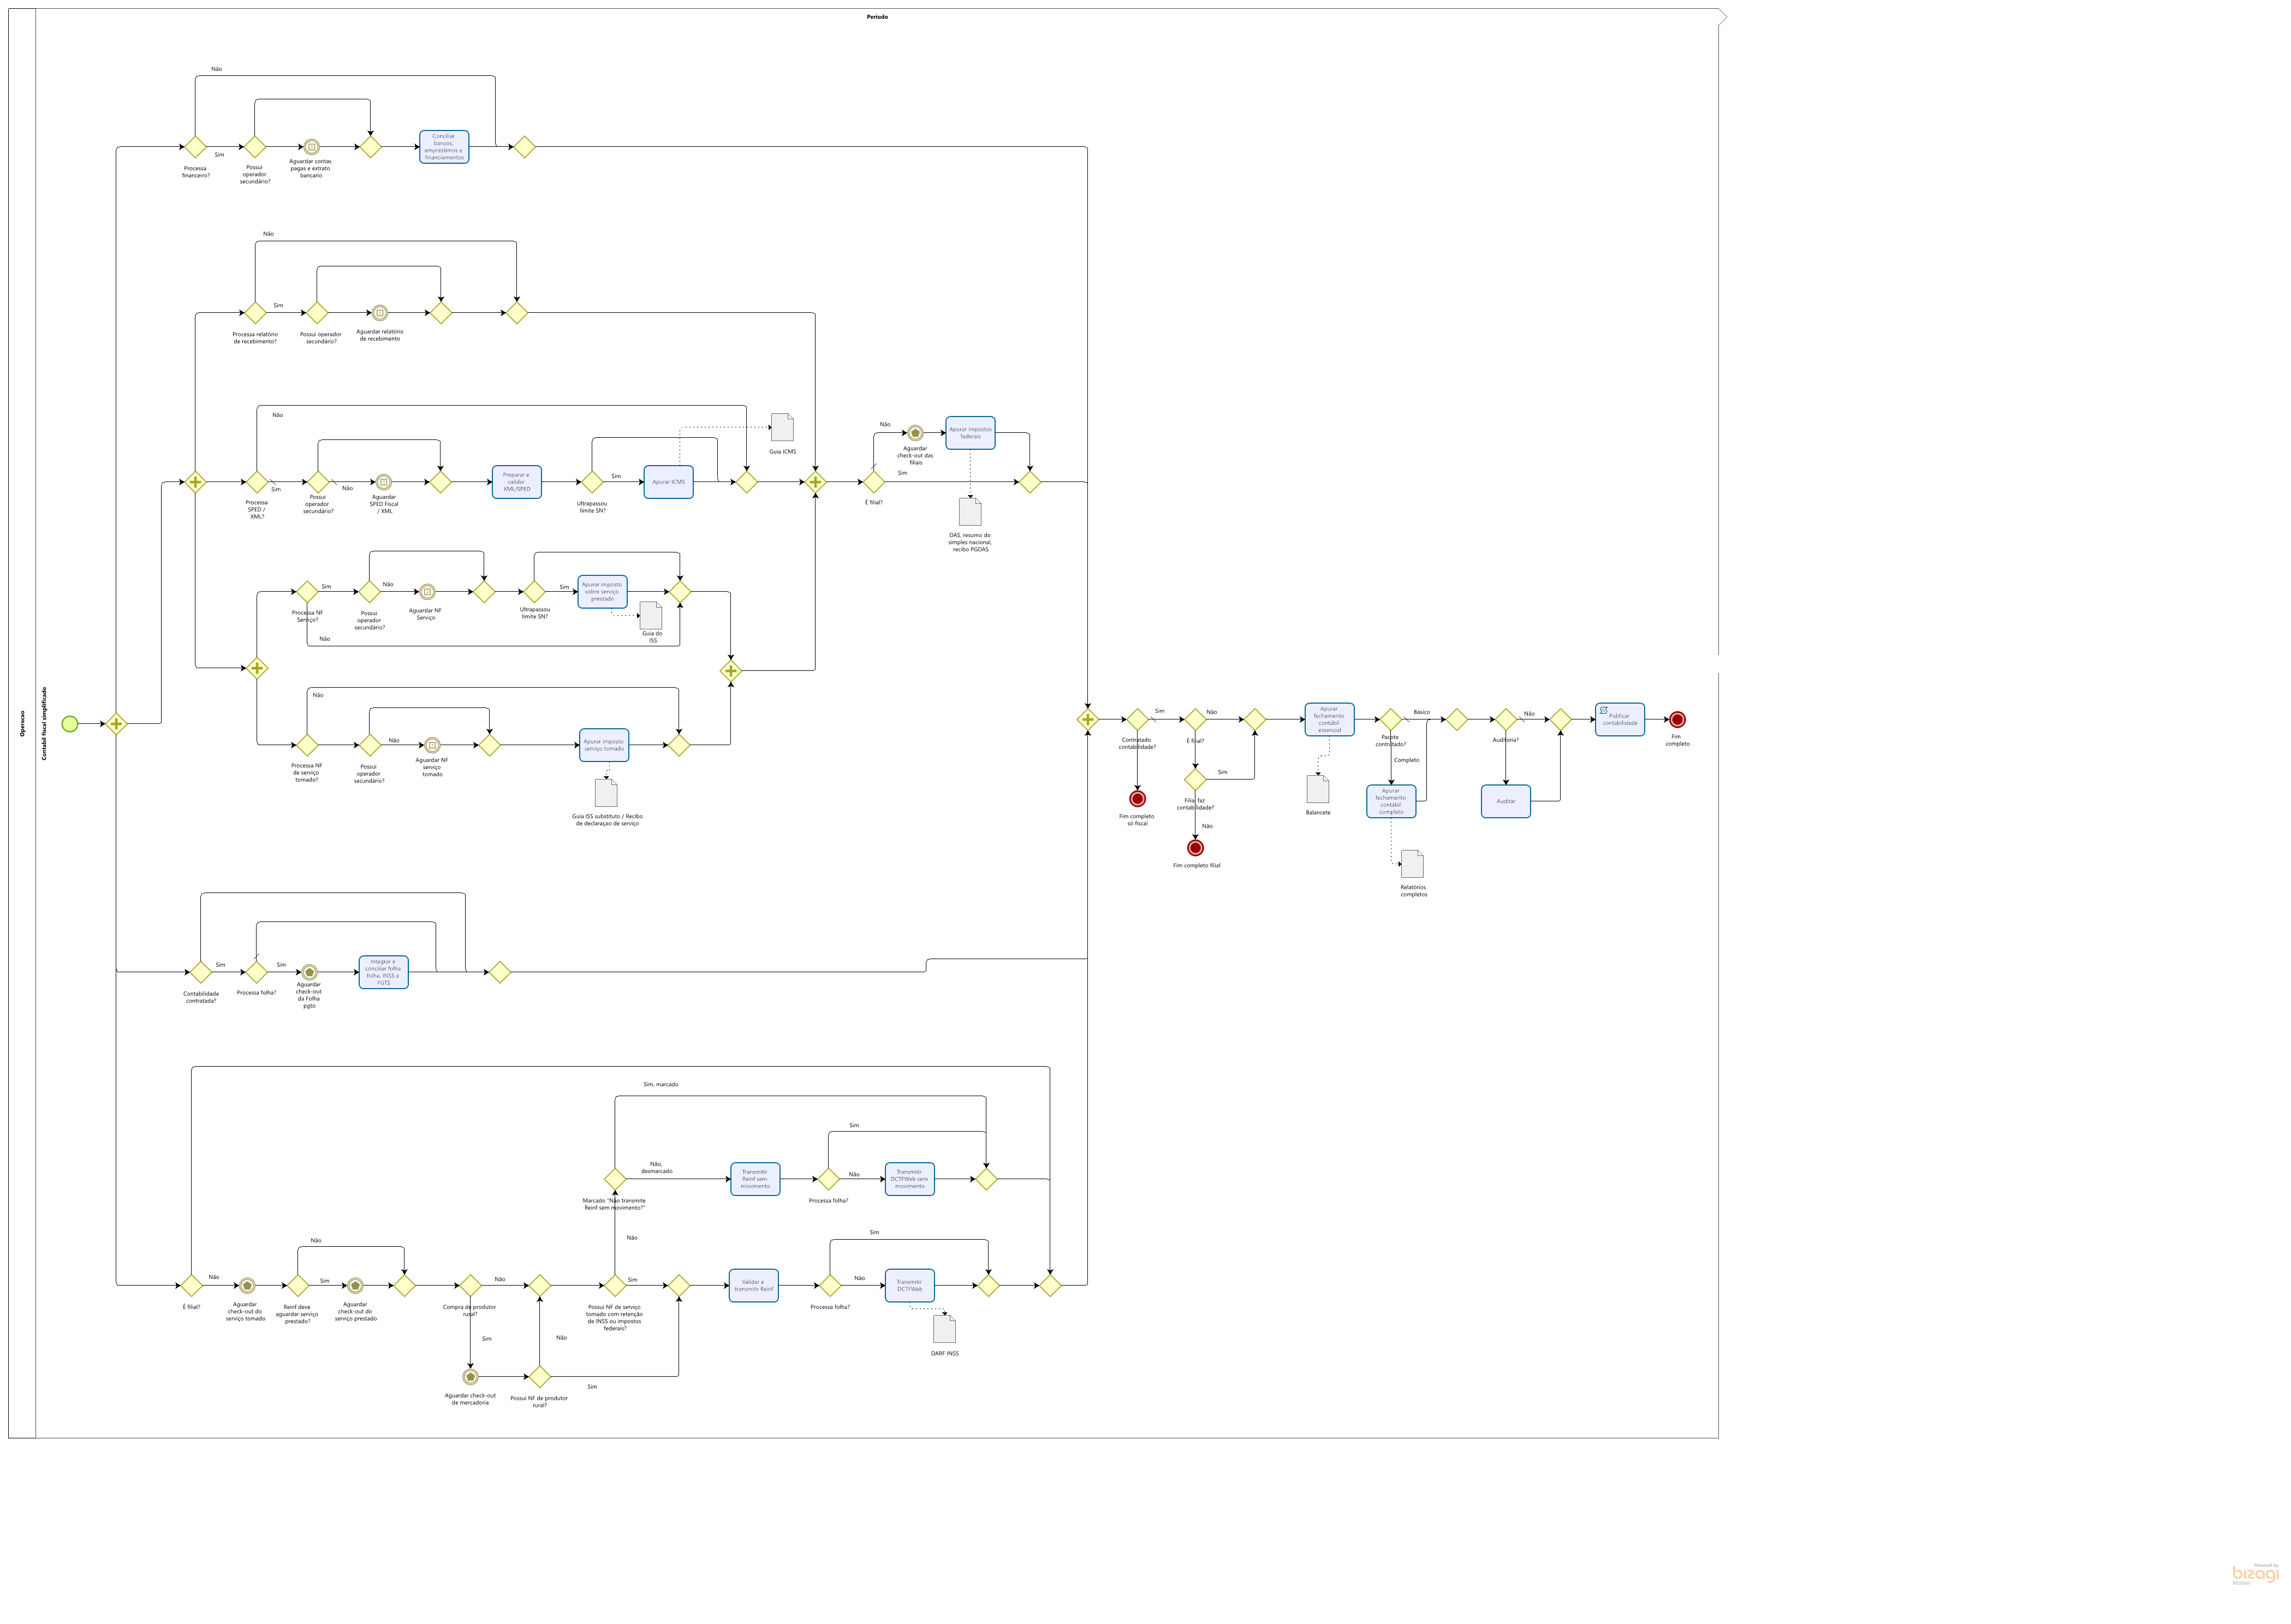Click the 'DARF INSS' data object
Image resolution: width=2291 pixels, height=1624 pixels.
[x=944, y=1329]
